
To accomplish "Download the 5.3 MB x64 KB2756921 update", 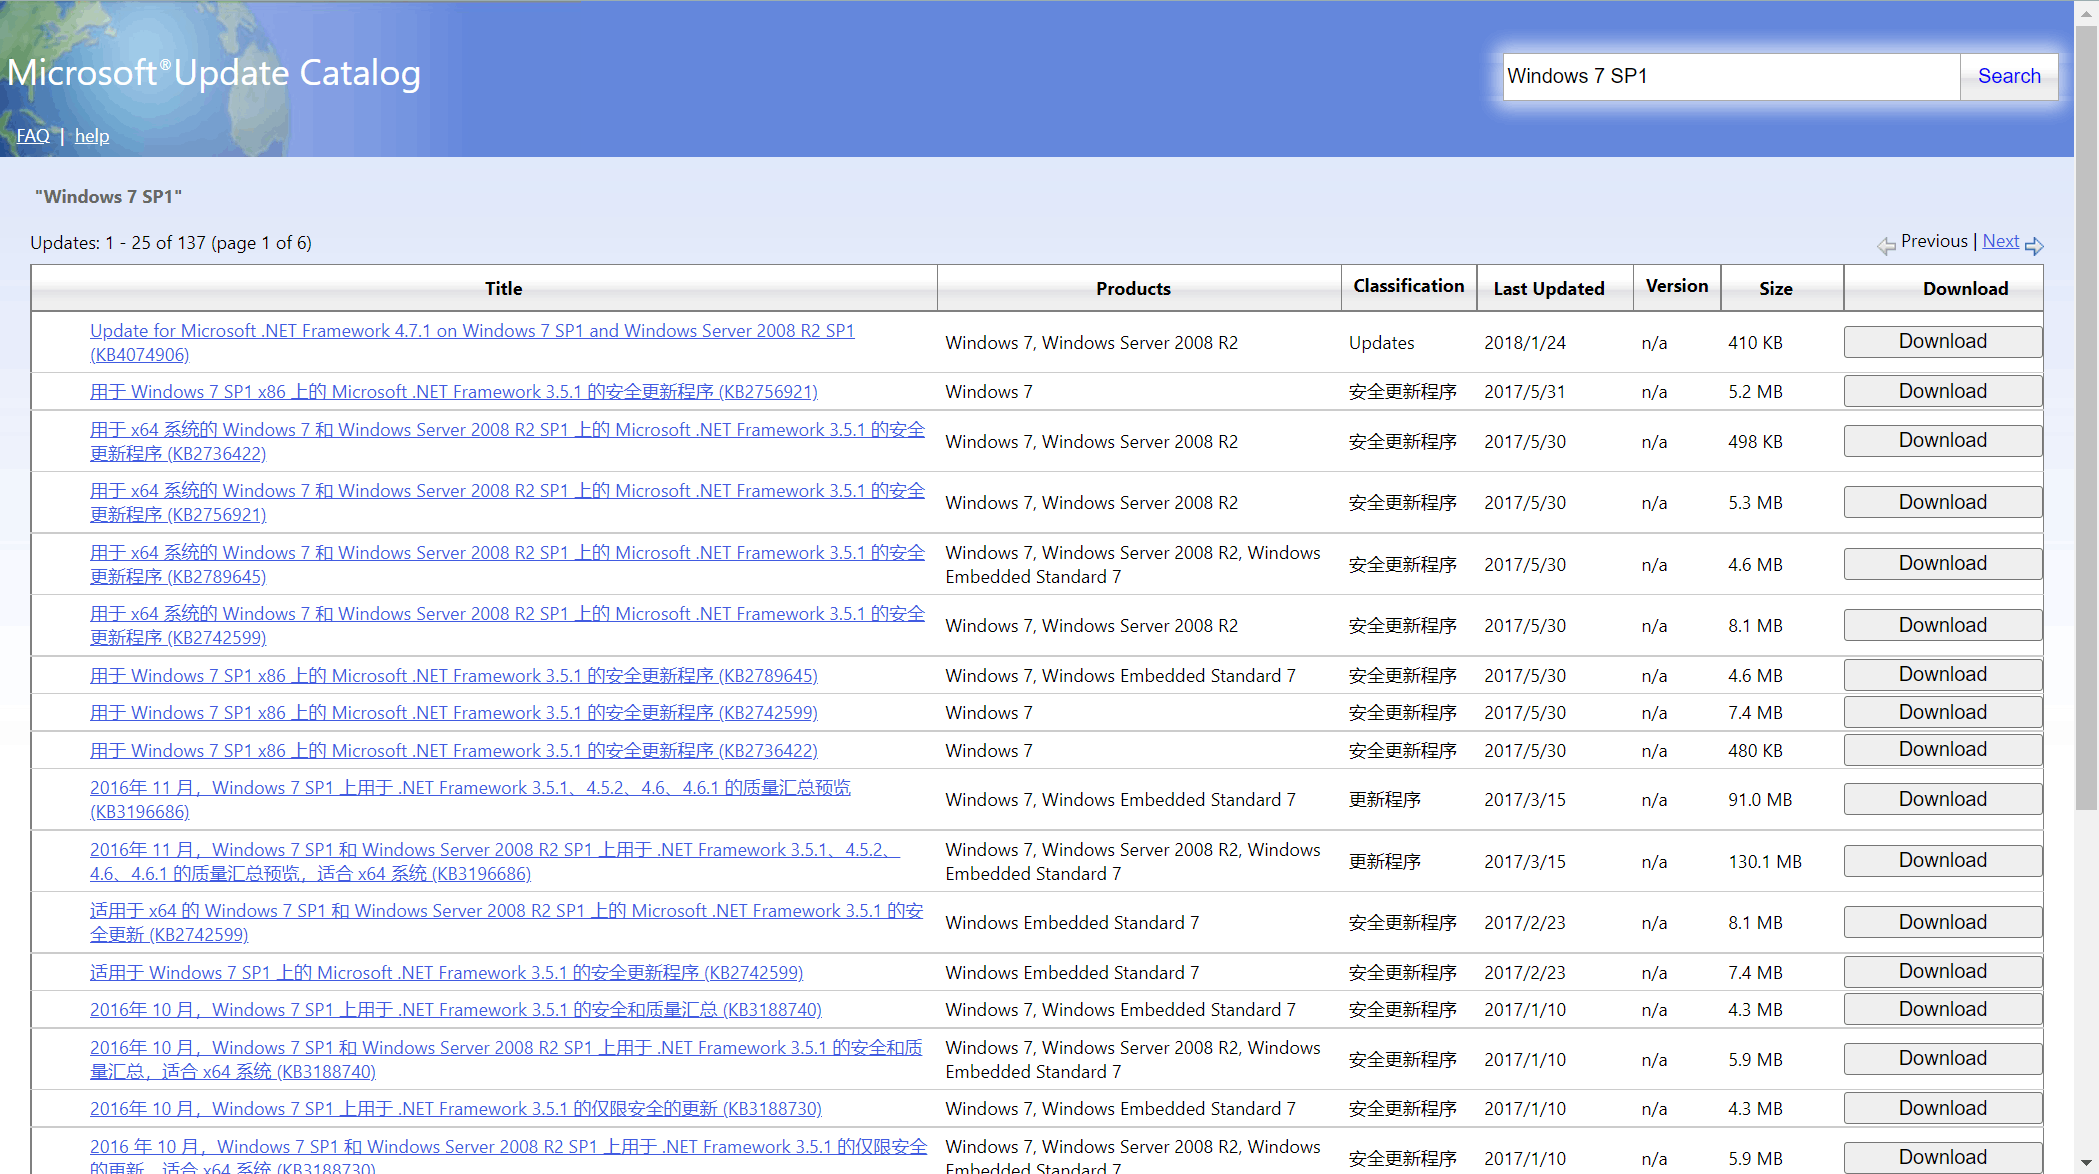I will click(x=1942, y=502).
